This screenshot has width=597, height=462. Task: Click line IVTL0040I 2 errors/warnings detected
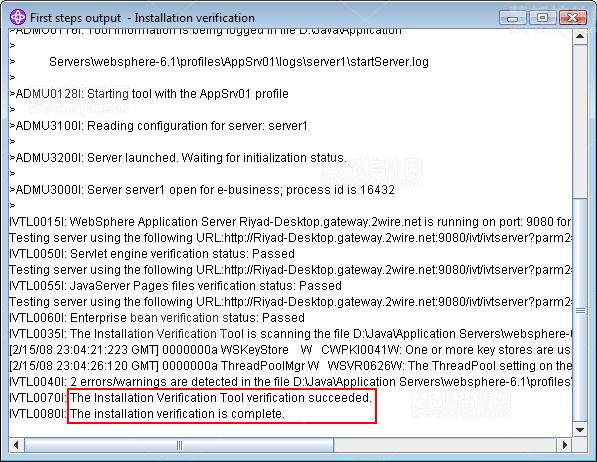(x=290, y=382)
